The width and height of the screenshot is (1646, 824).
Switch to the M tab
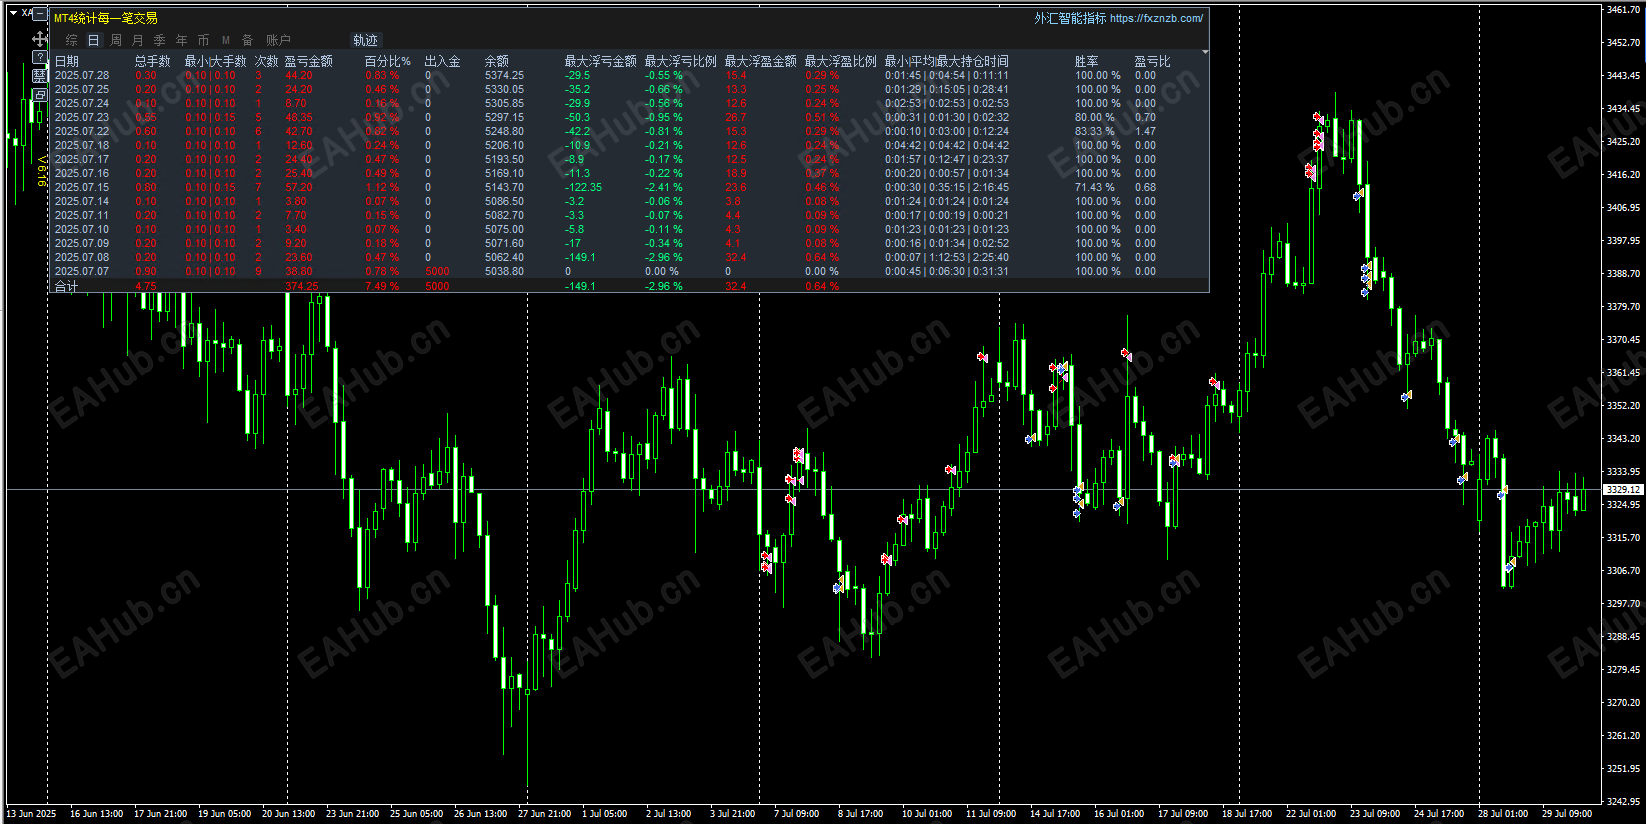tap(226, 40)
